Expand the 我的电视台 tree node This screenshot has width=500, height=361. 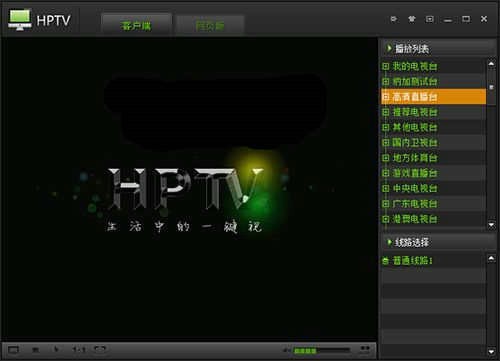(386, 66)
